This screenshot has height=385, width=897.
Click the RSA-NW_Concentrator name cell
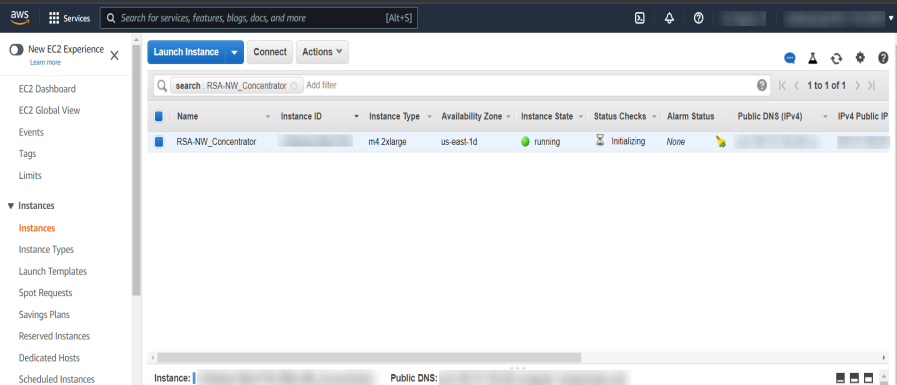tap(216, 141)
